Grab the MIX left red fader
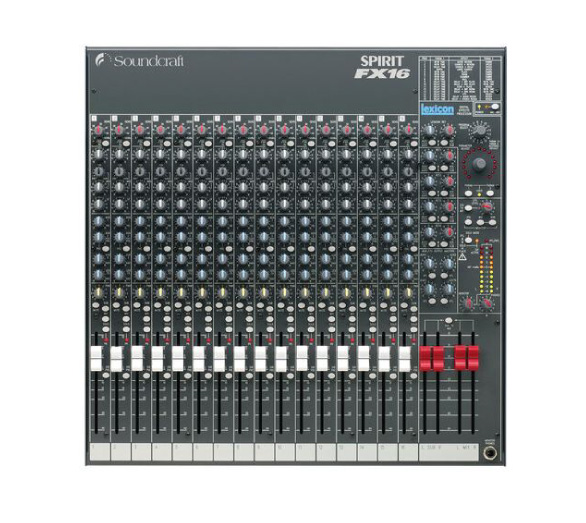 460,359
